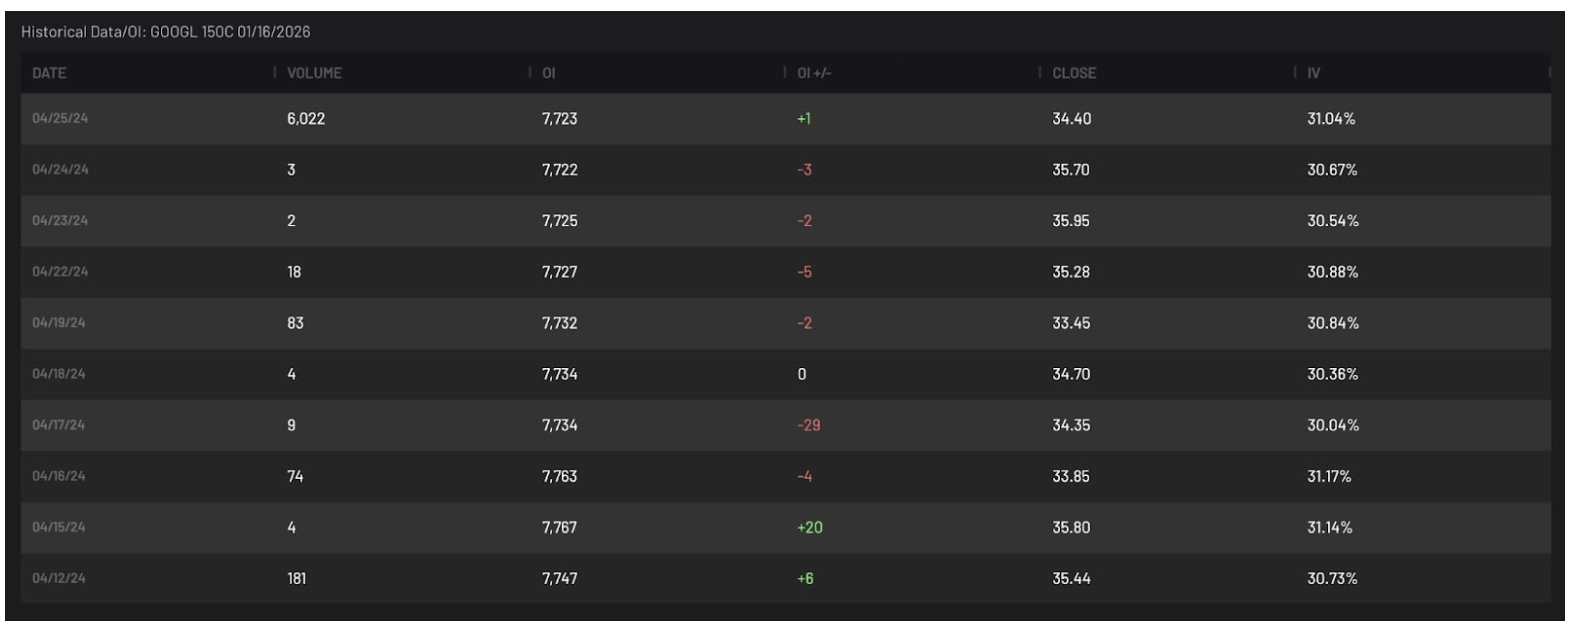Click the OI +/- column header

(814, 73)
